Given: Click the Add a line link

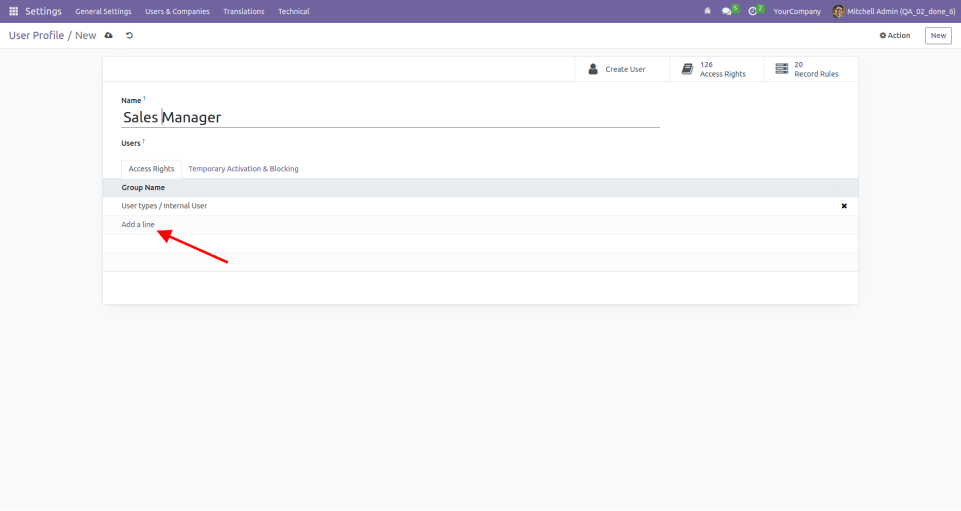Looking at the screenshot, I should click(x=138, y=224).
